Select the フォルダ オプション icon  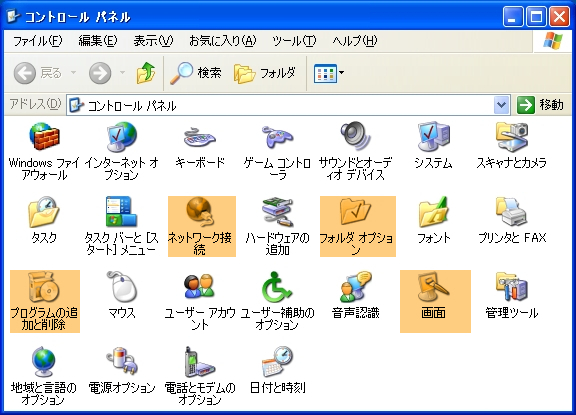[358, 226]
